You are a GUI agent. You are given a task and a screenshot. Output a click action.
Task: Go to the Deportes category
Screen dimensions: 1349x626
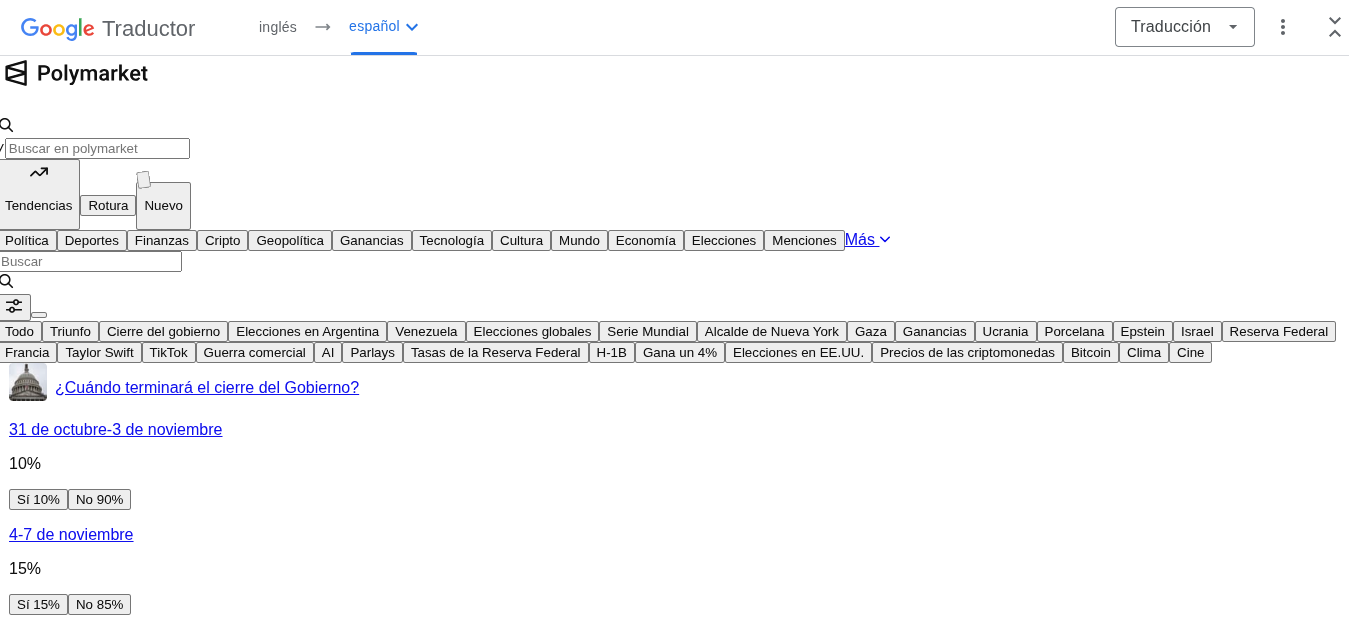coord(92,240)
